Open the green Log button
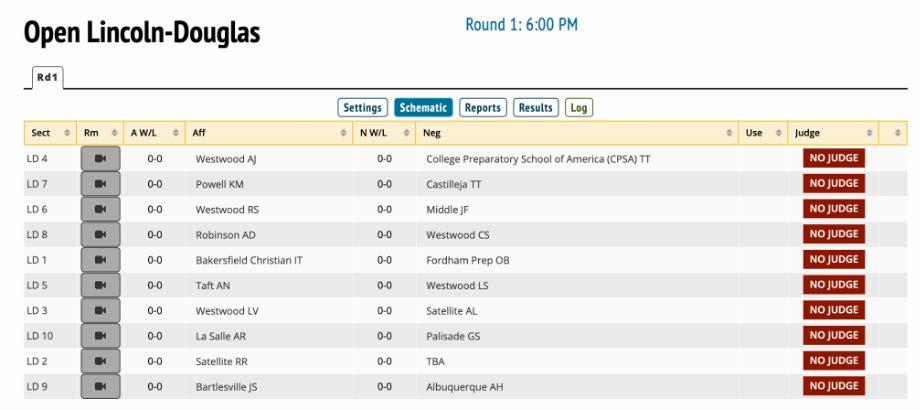Screen dimensions: 920x410 pos(580,107)
